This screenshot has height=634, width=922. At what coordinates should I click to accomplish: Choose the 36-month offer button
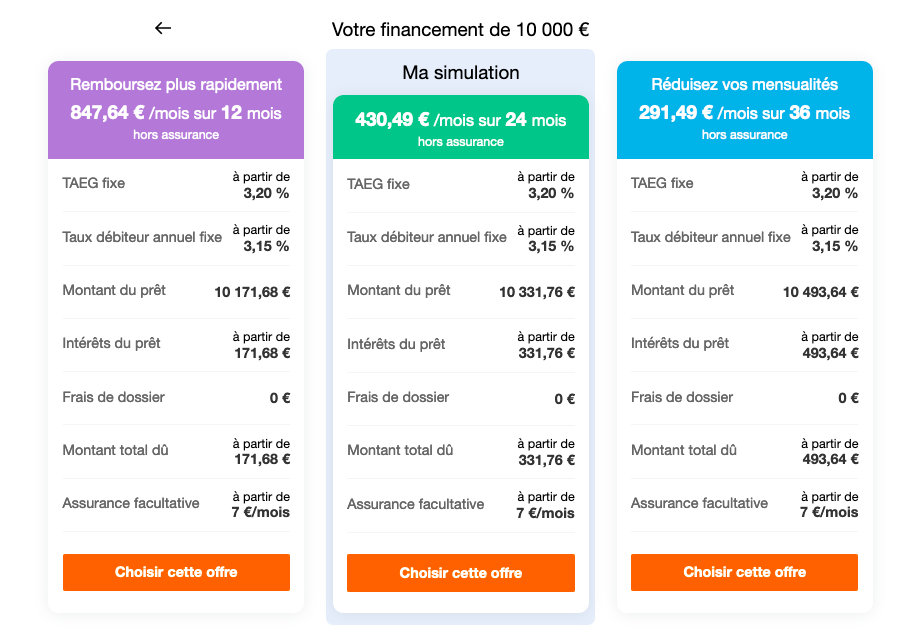click(x=744, y=572)
